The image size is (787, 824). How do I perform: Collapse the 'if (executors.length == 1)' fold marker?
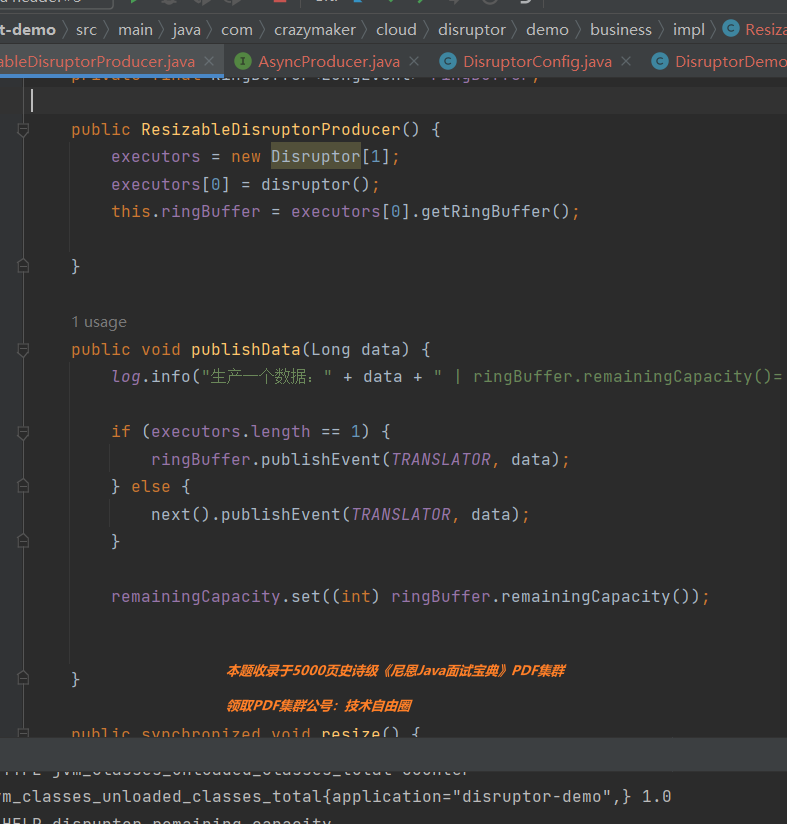click(x=23, y=432)
